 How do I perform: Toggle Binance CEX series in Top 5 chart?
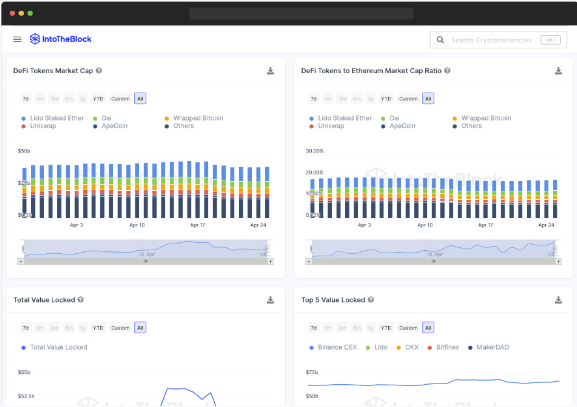click(333, 347)
